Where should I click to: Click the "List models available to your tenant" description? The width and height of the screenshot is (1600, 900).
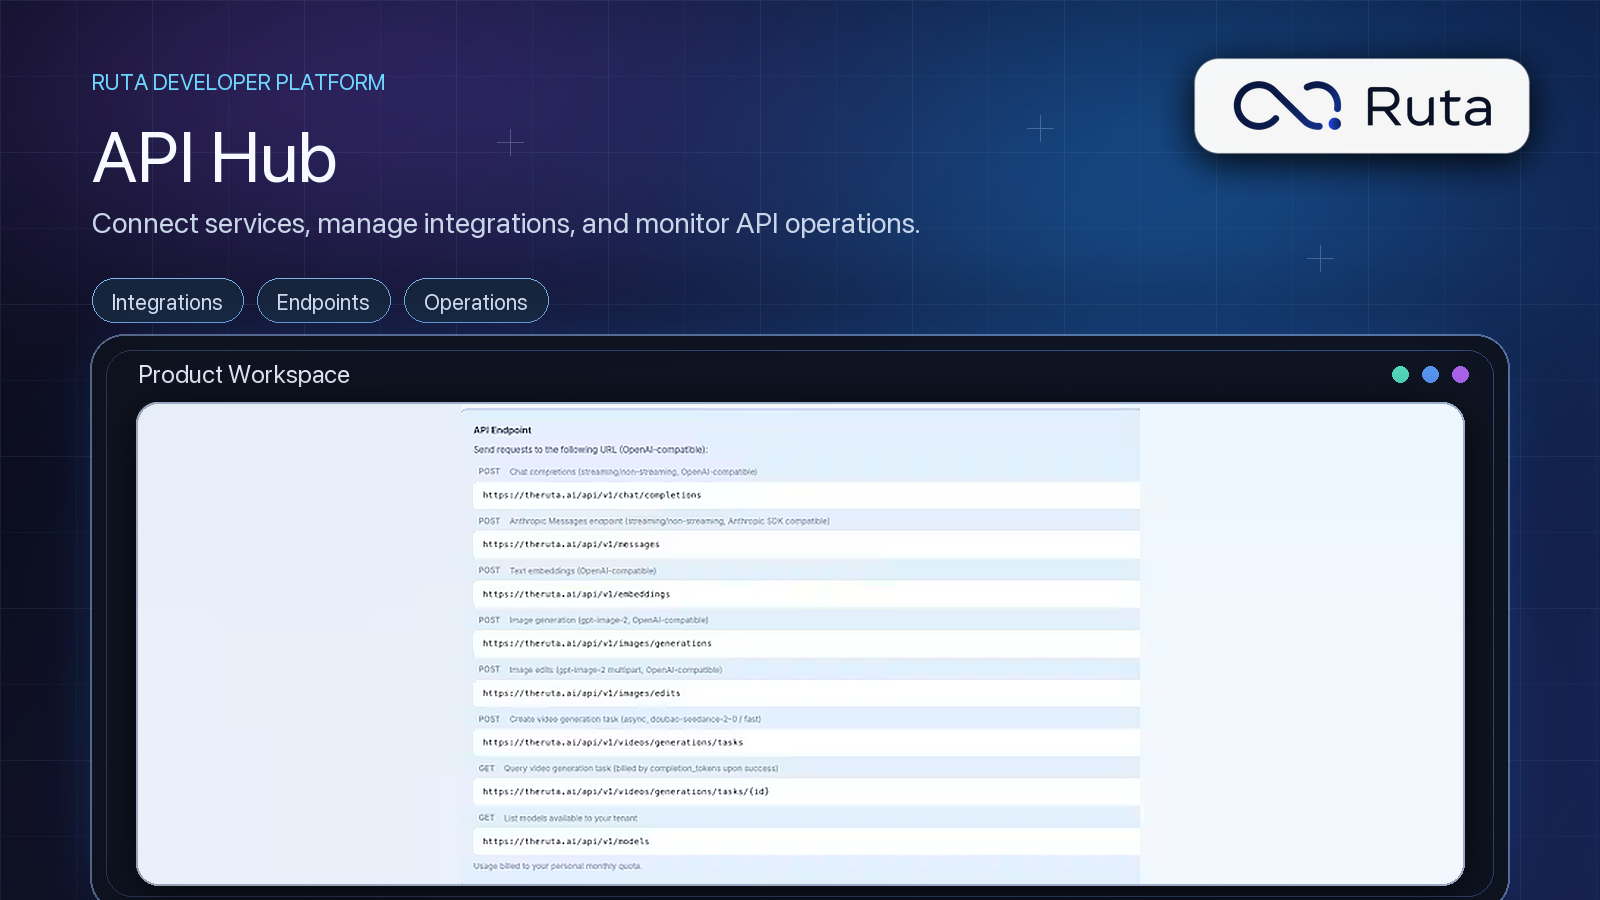570,818
